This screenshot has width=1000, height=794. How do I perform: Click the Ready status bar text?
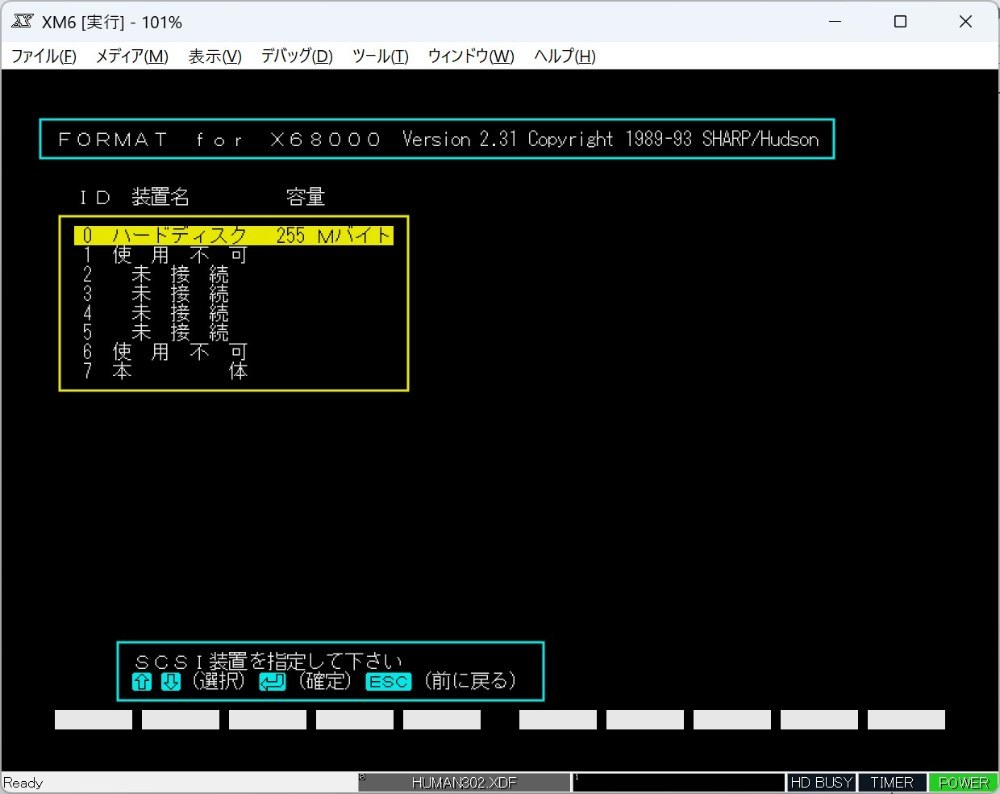(23, 783)
